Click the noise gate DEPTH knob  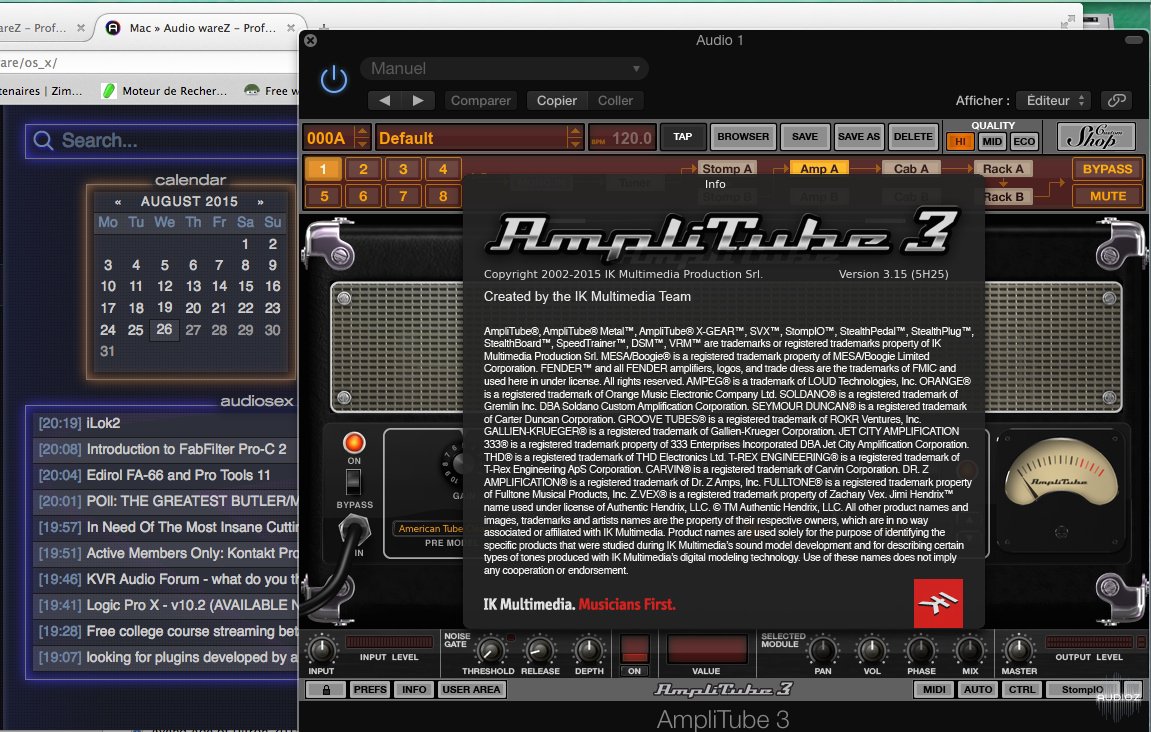[588, 650]
